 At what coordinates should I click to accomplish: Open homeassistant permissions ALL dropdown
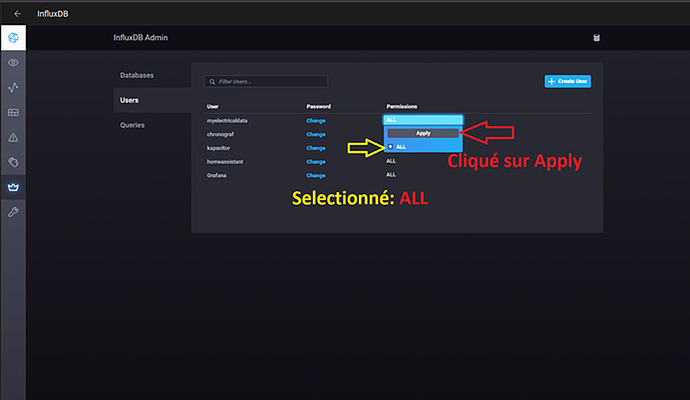391,161
